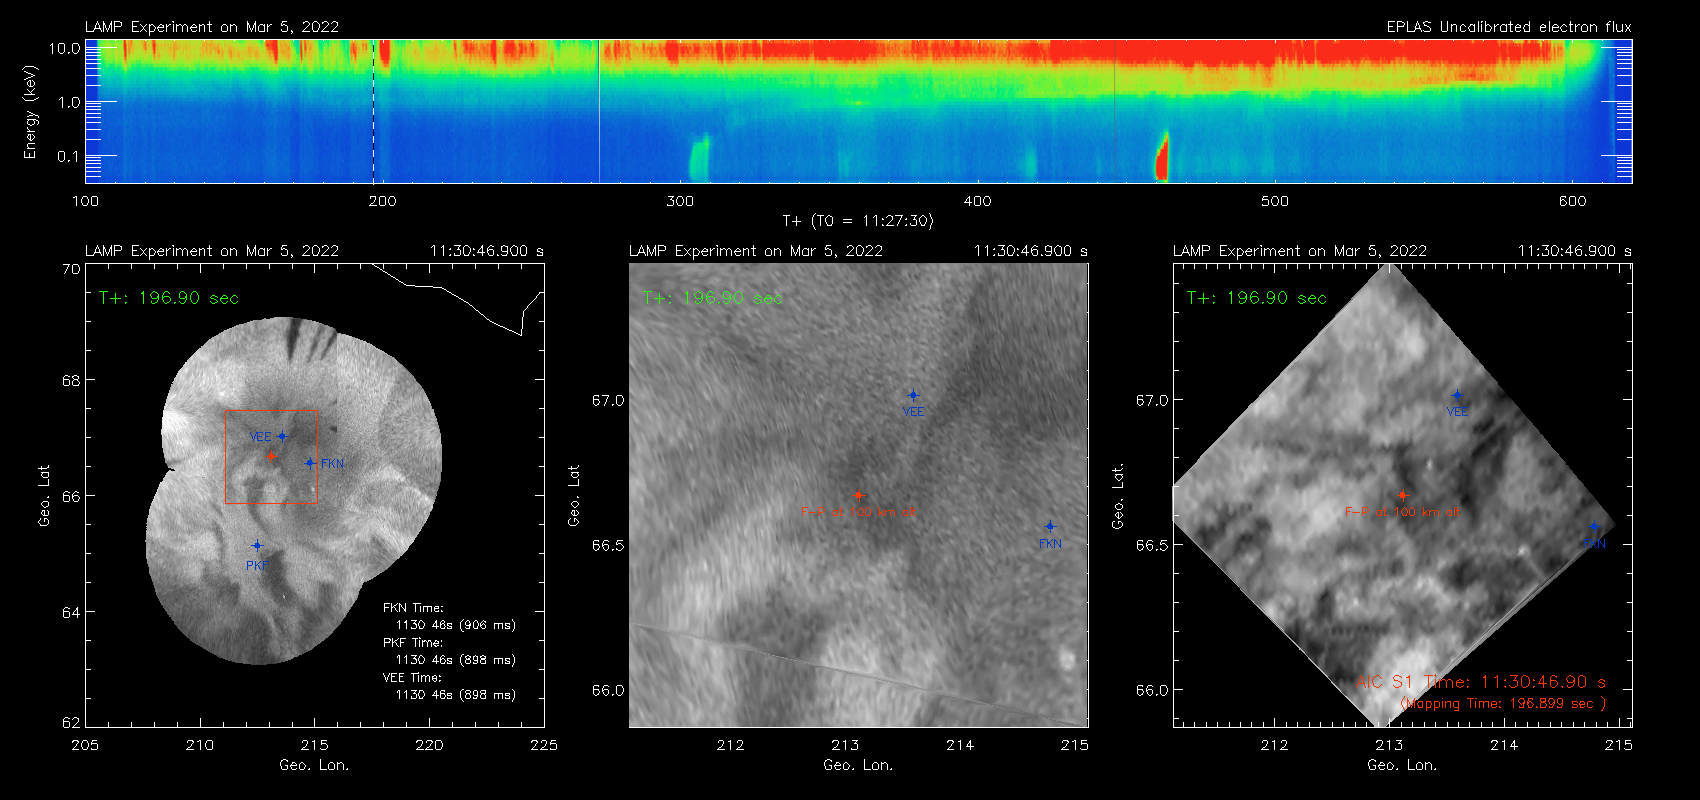Click the 64 latitude tick on the wide map
This screenshot has height=800, width=1700.
pyautogui.click(x=71, y=612)
